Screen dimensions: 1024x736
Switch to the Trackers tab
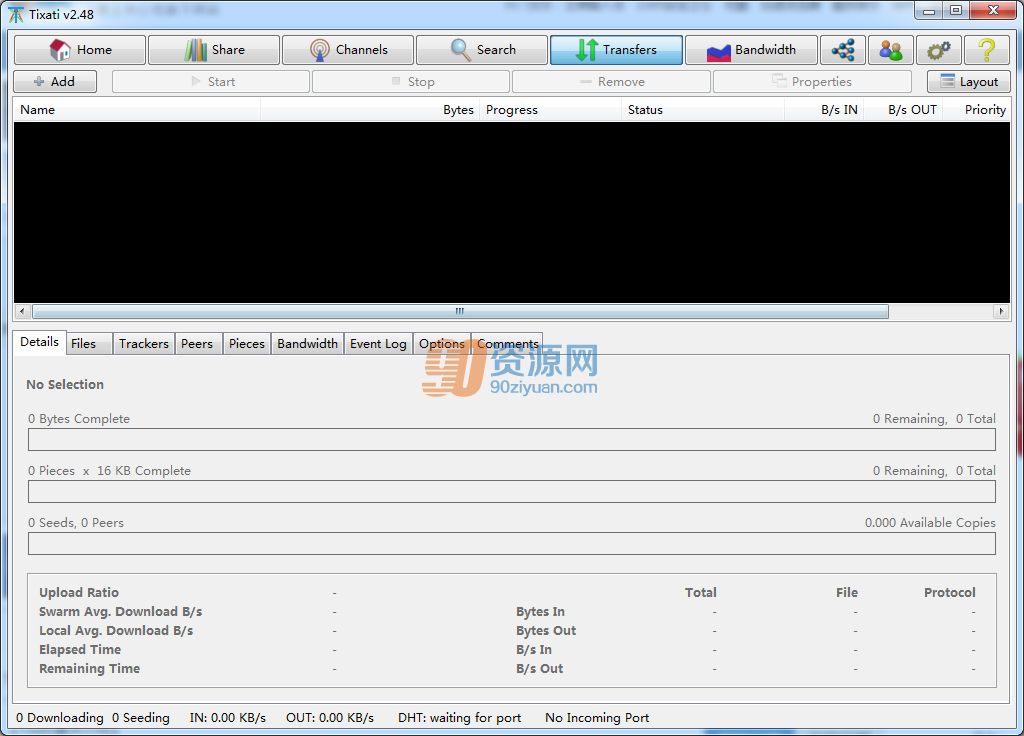pyautogui.click(x=144, y=344)
